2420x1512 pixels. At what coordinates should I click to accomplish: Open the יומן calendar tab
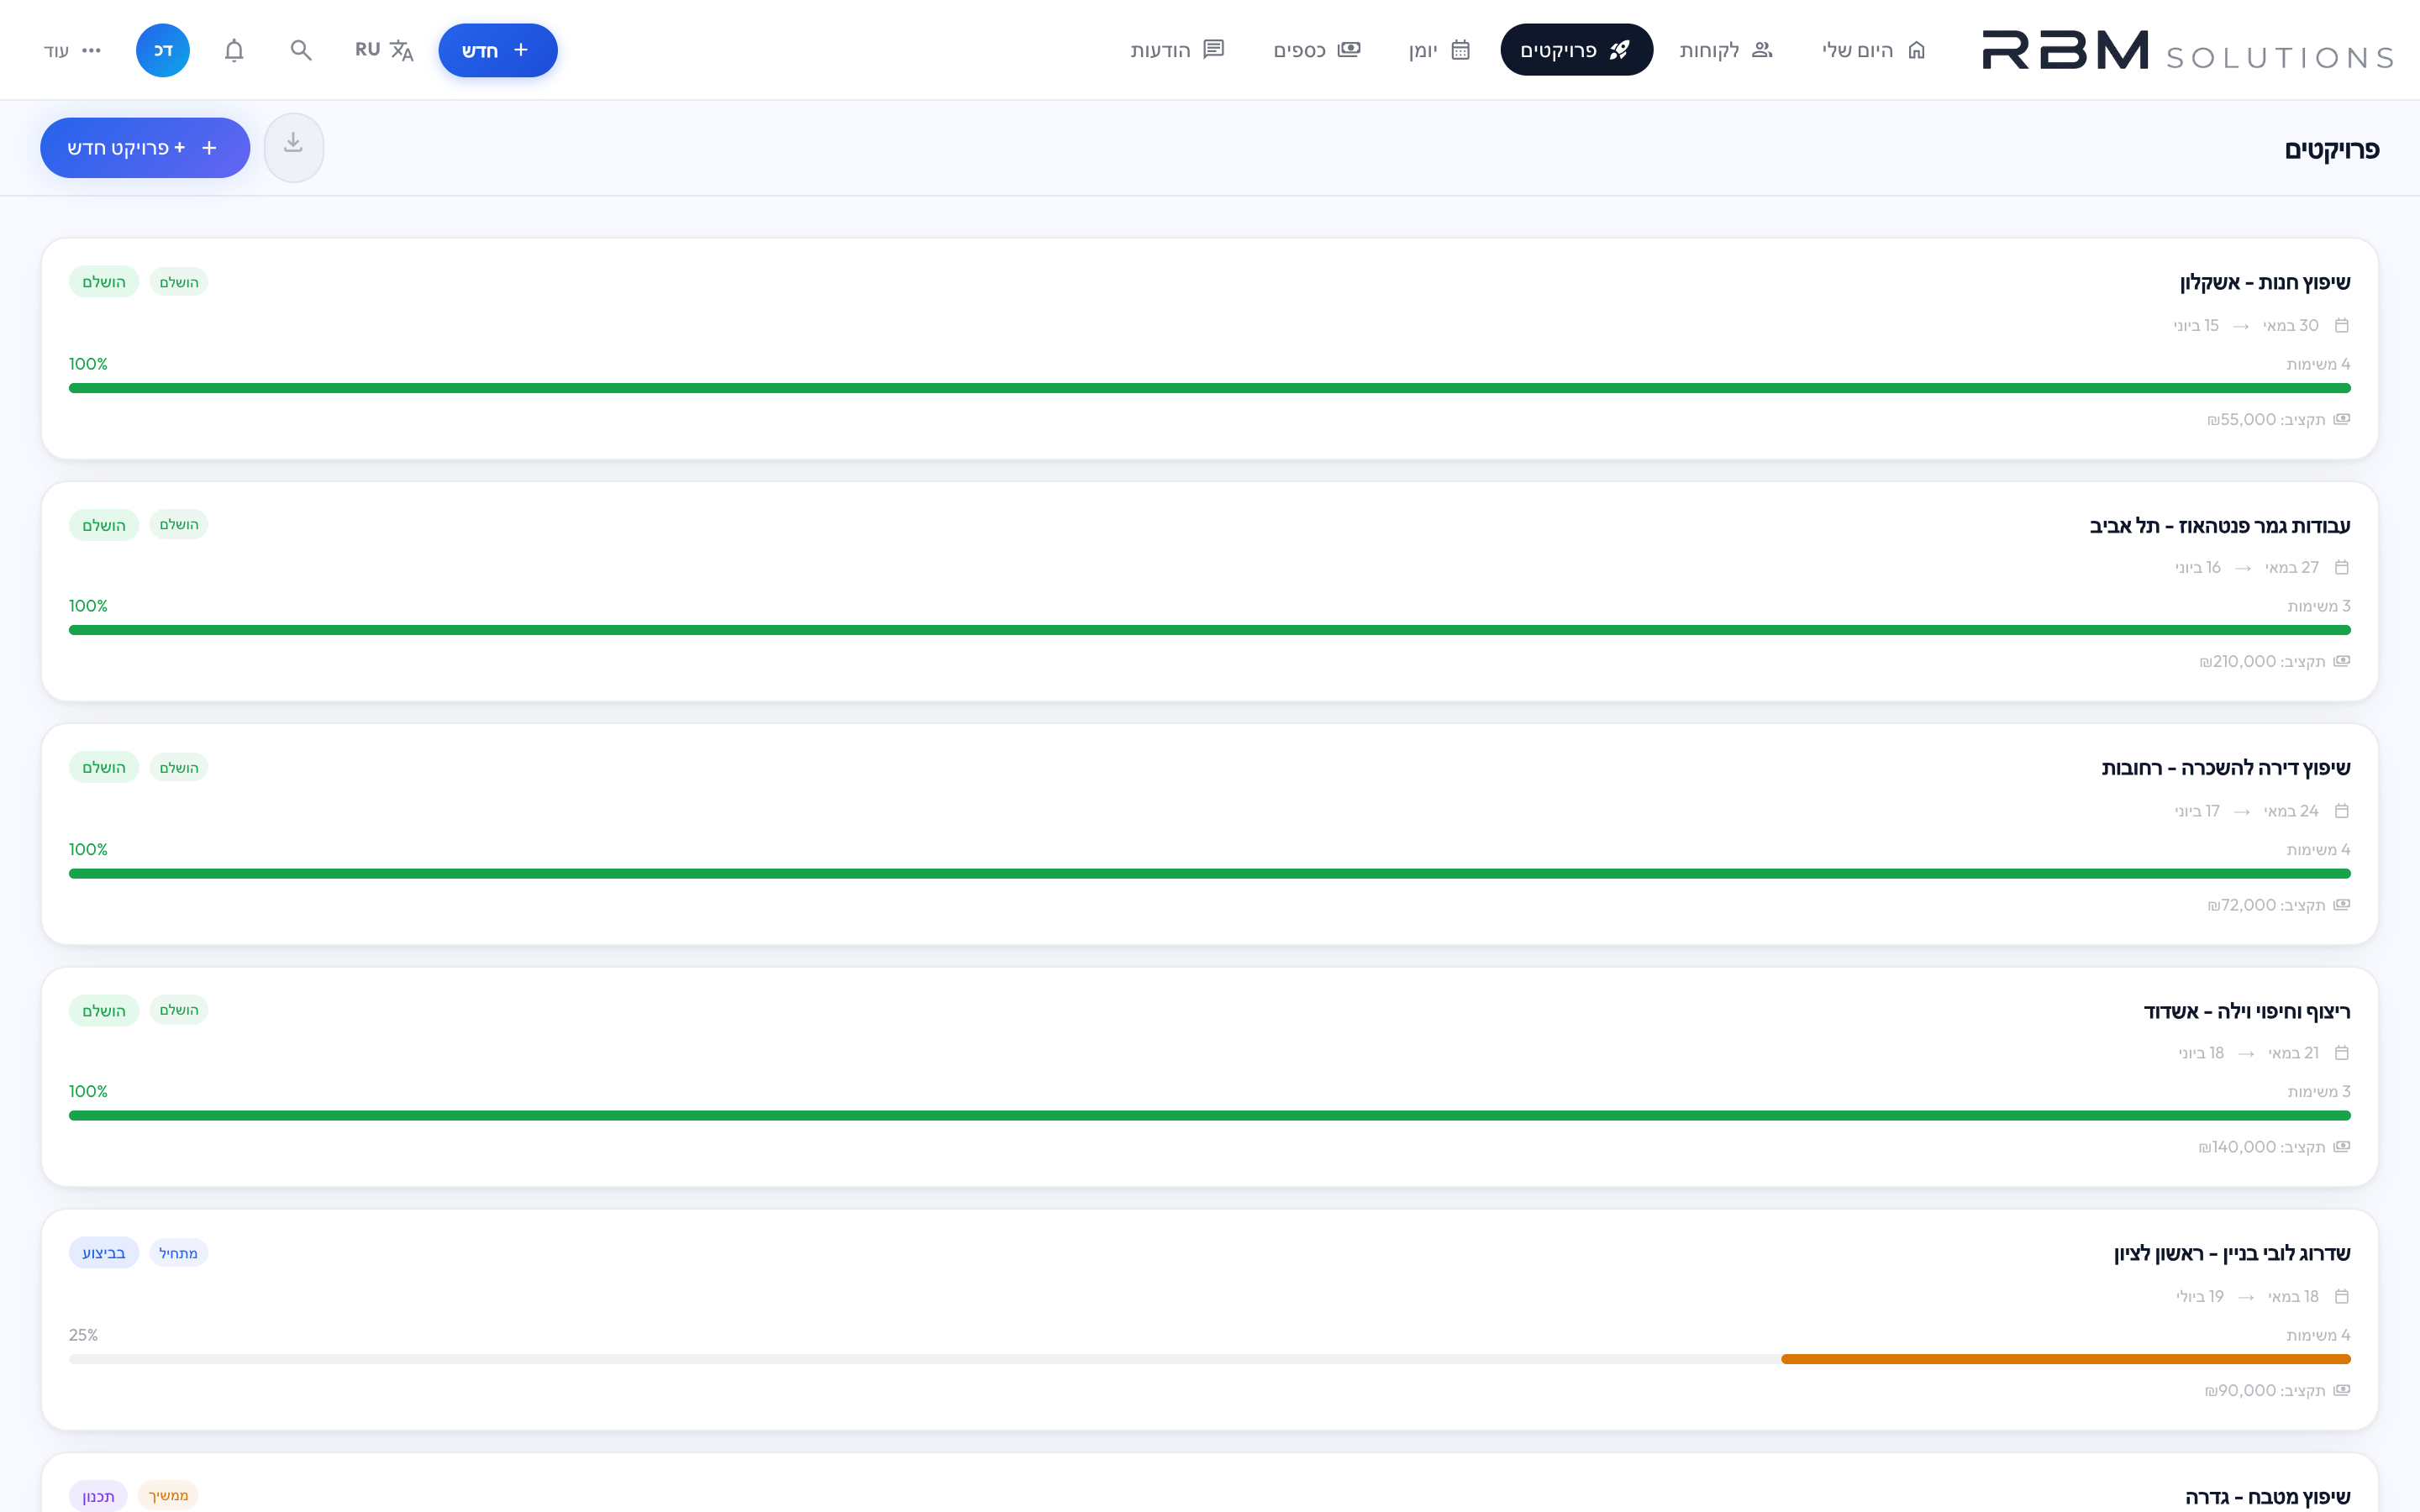pyautogui.click(x=1439, y=50)
